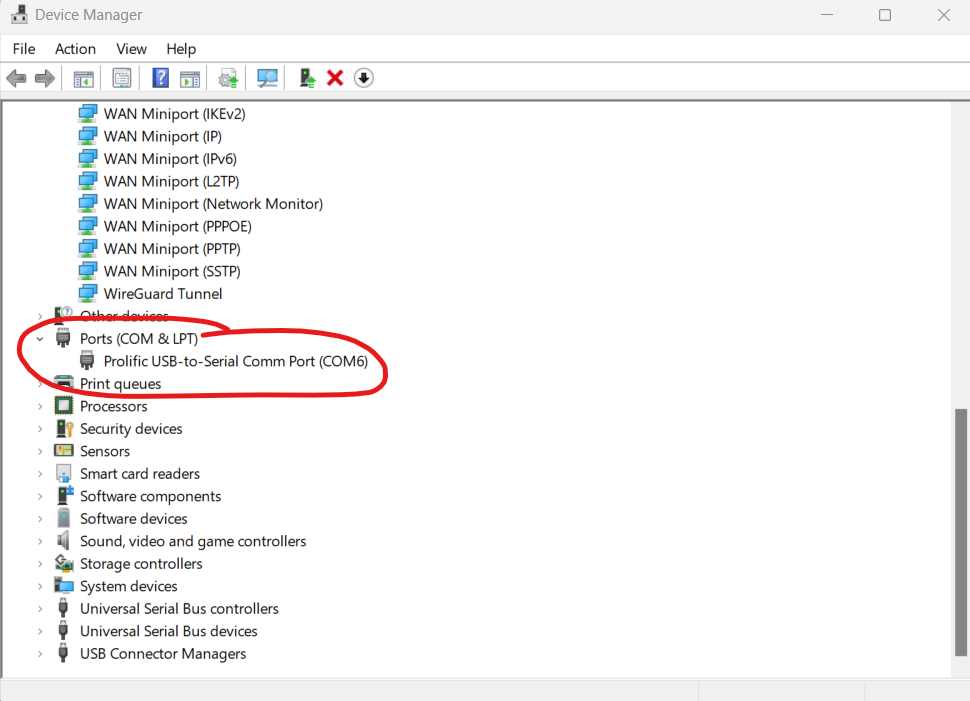Expand the System devices chevron
Viewport: 970px width, 701px height.
40,586
